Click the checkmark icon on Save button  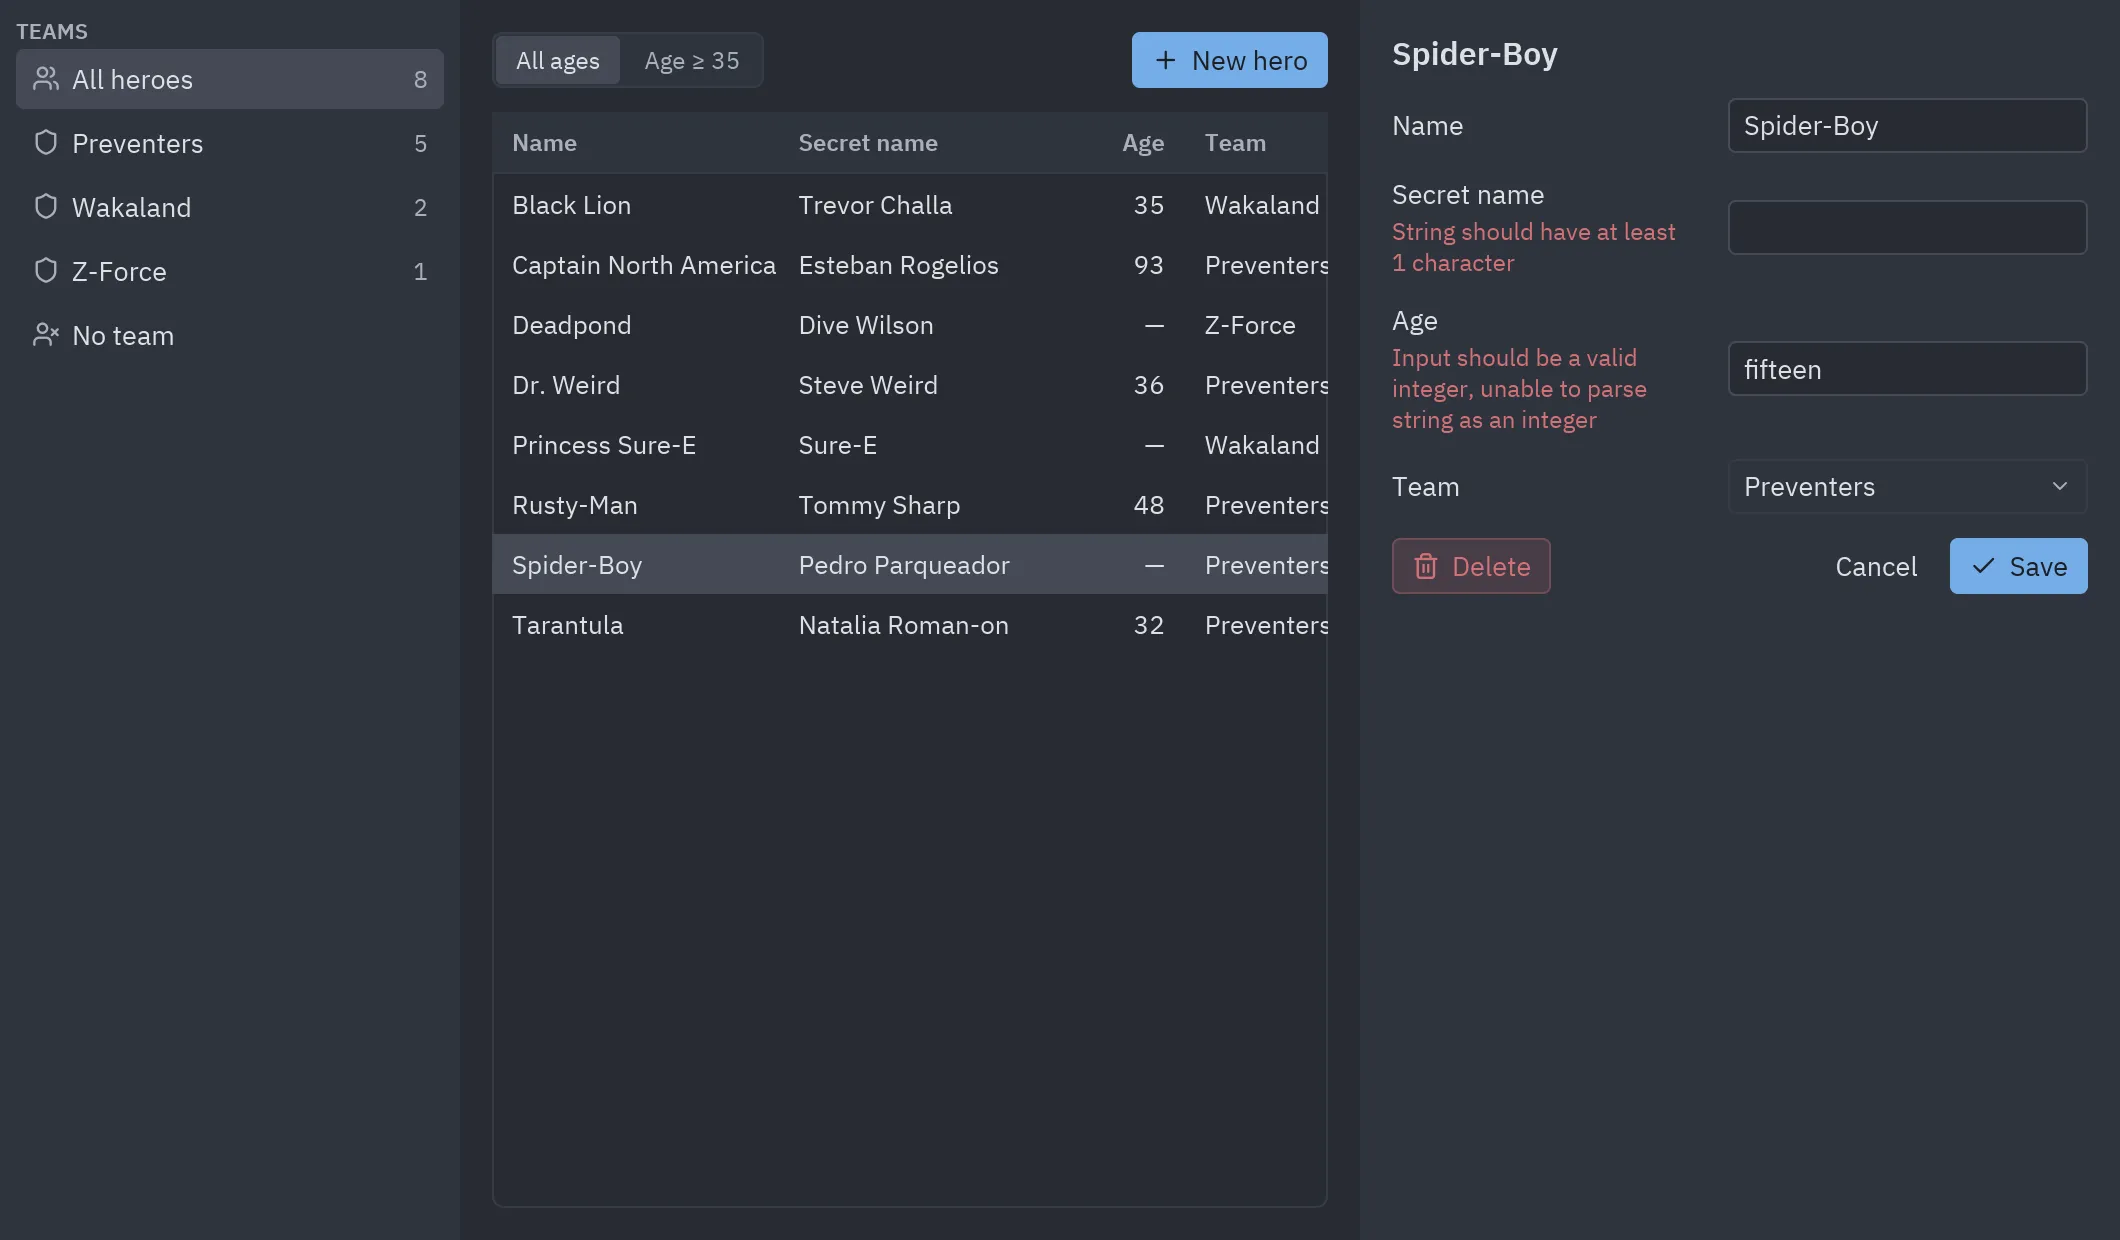pos(1983,566)
